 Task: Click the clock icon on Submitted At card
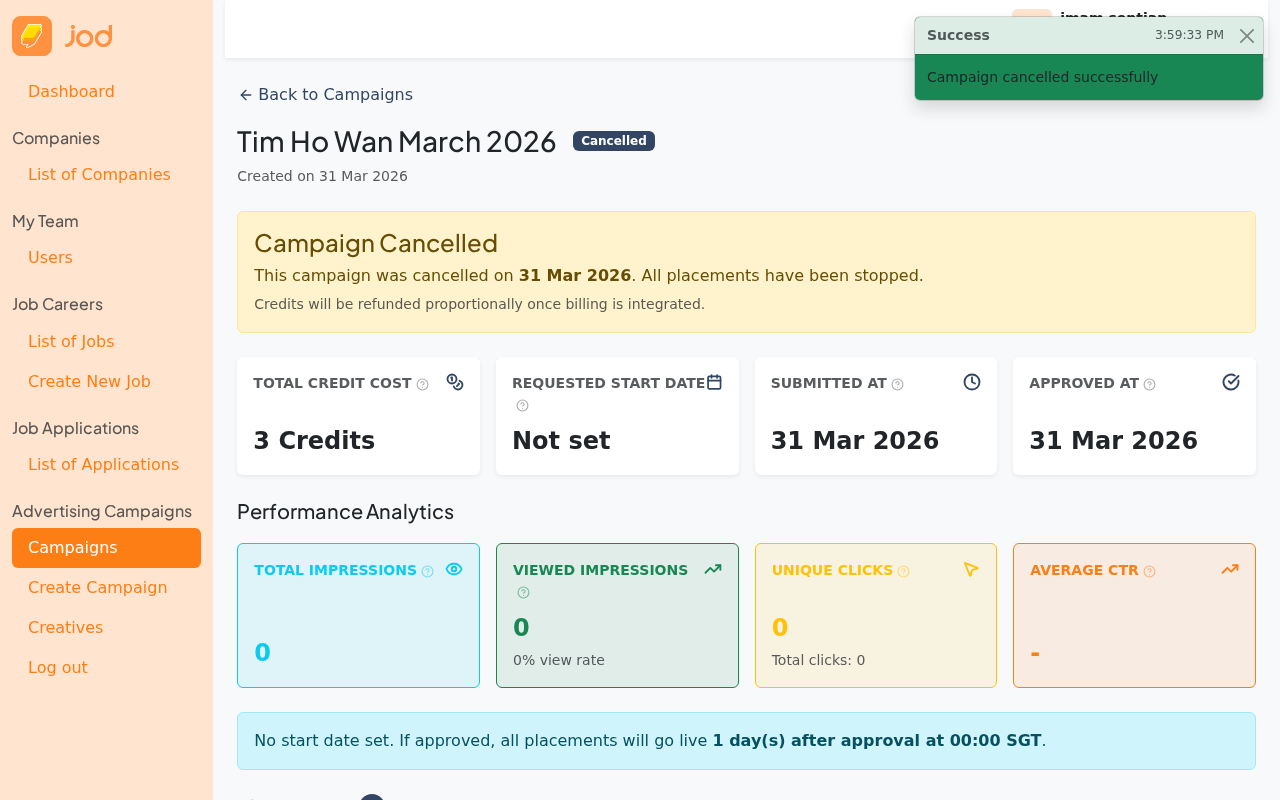(x=971, y=381)
